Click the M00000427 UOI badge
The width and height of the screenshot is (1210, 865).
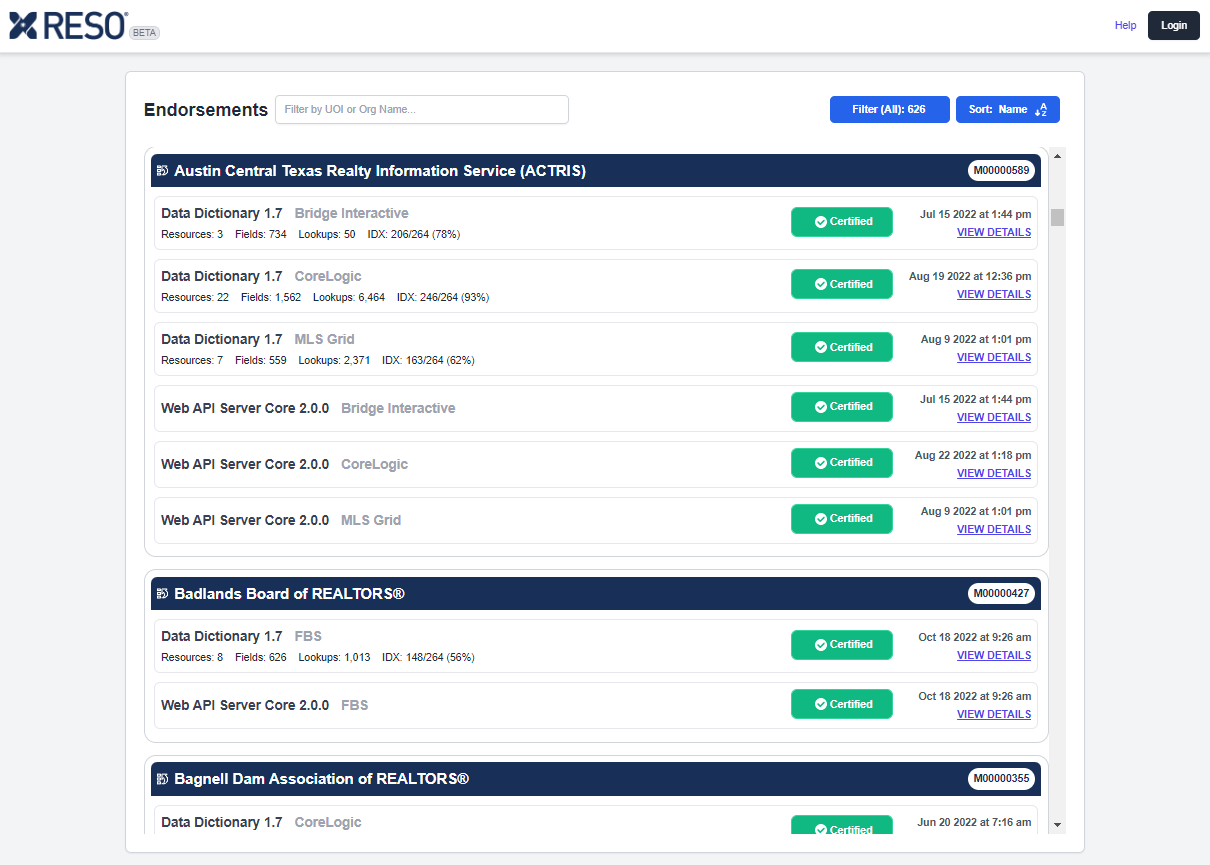pyautogui.click(x=1001, y=594)
